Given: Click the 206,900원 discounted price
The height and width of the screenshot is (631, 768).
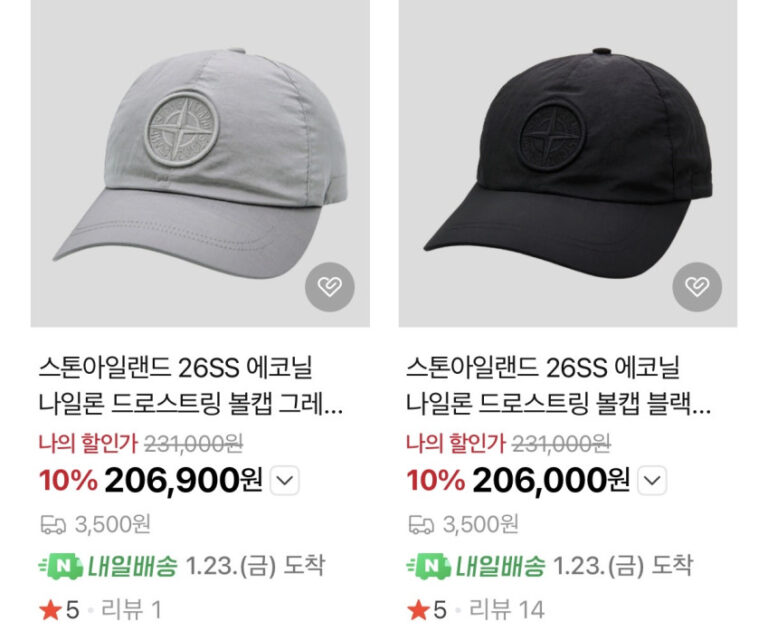Looking at the screenshot, I should point(184,480).
